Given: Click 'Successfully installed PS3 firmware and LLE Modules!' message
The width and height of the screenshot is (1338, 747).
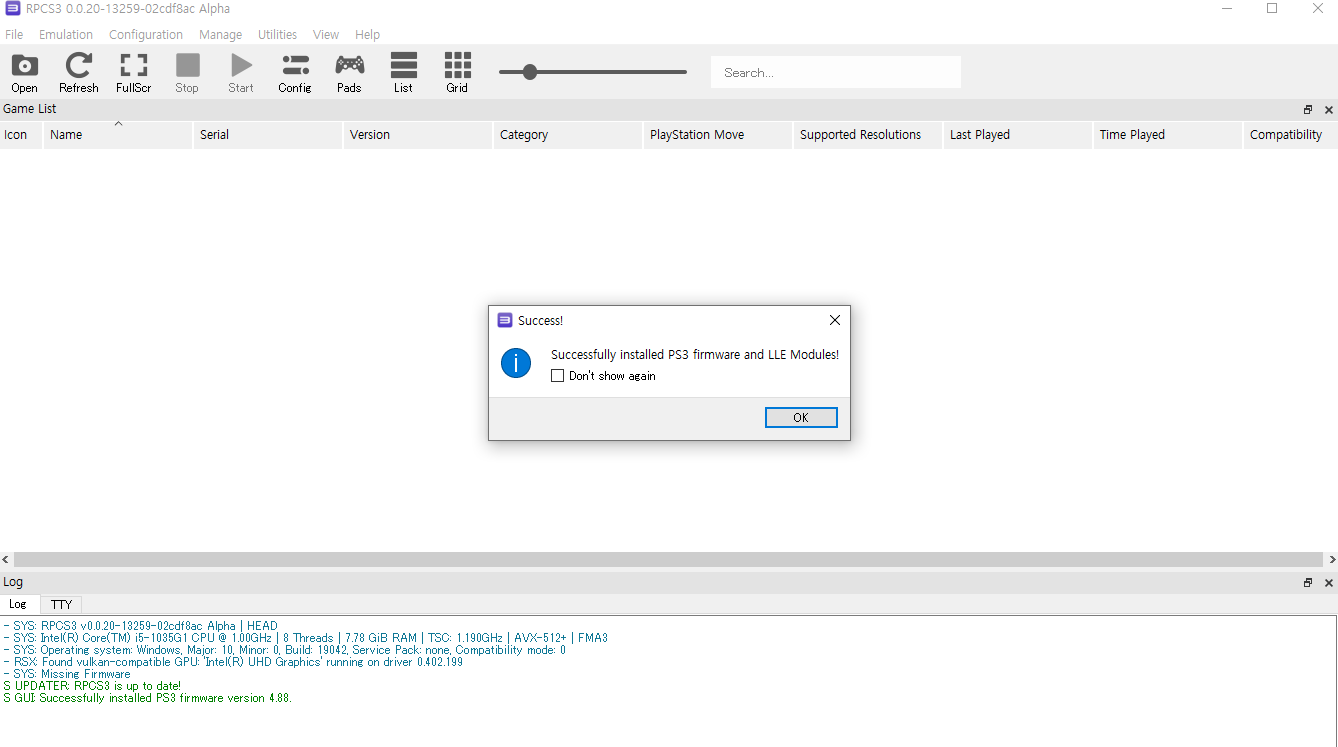Looking at the screenshot, I should tap(695, 354).
